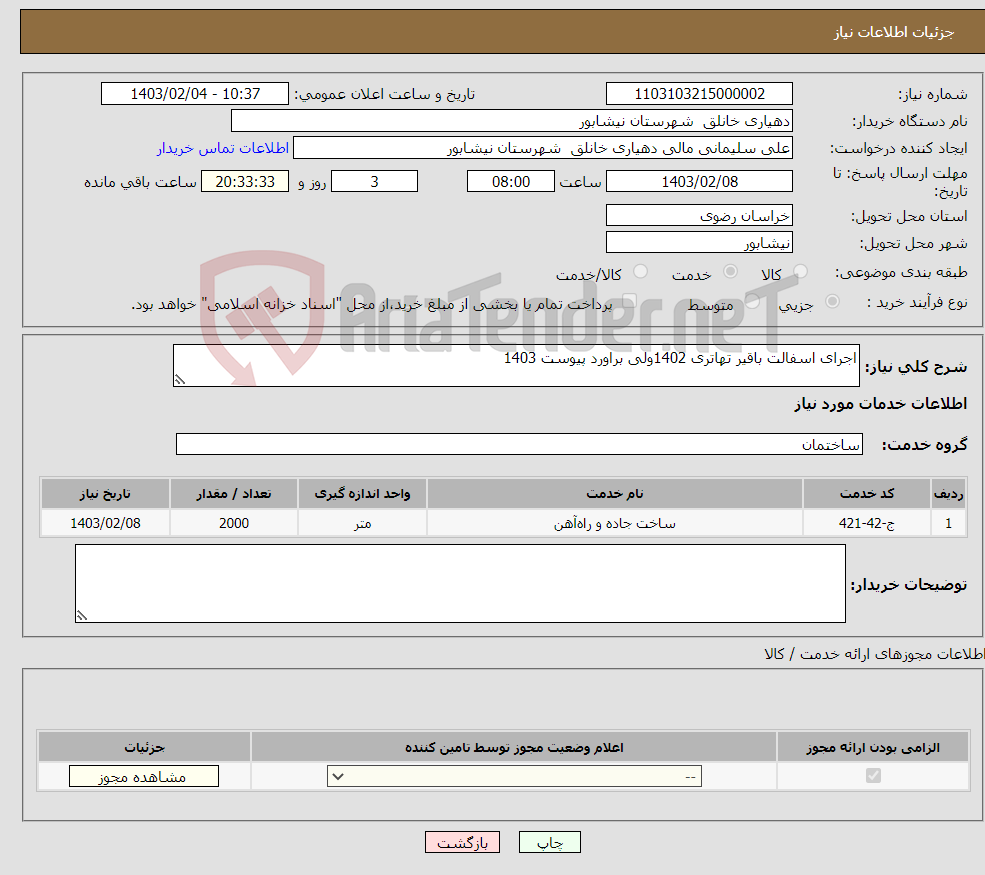Click the unit cell متر
Screen dimensions: 985x875
[x=362, y=523]
